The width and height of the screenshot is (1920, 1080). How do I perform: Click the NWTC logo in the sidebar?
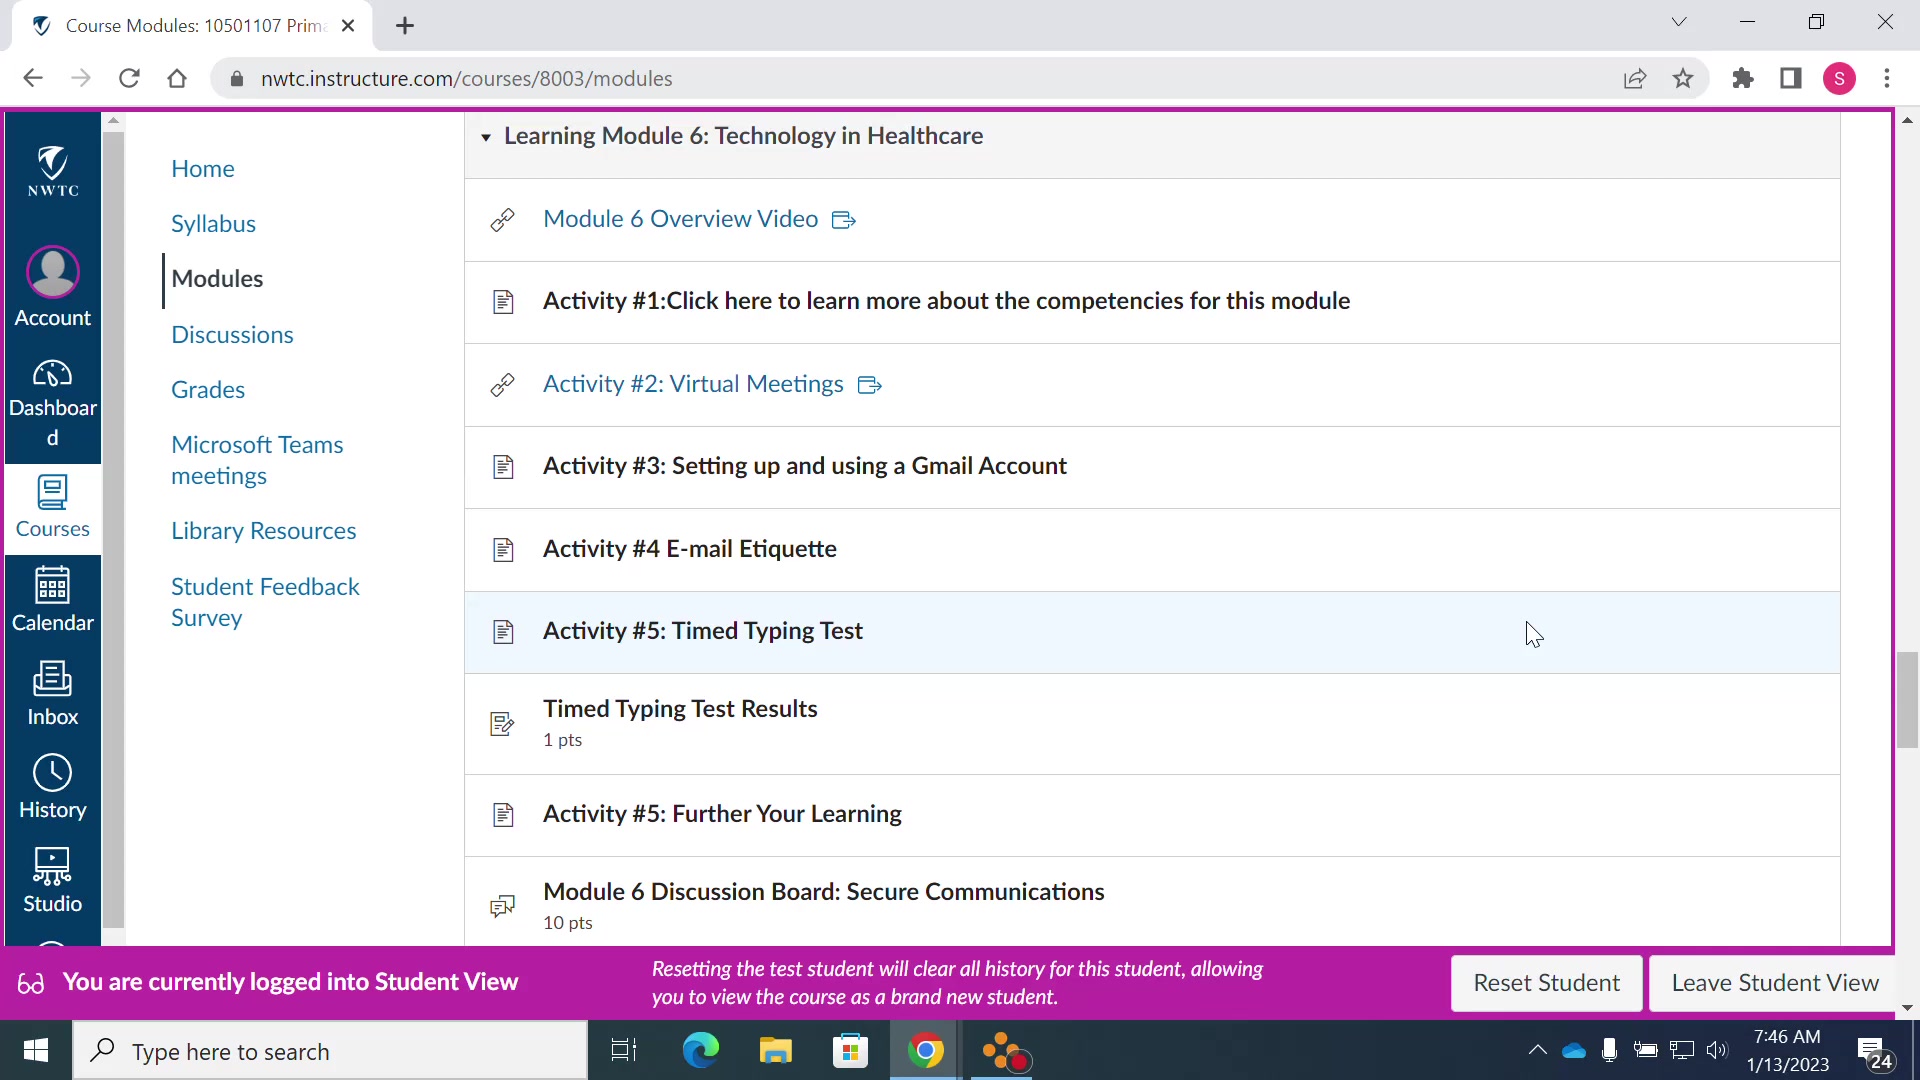point(53,171)
